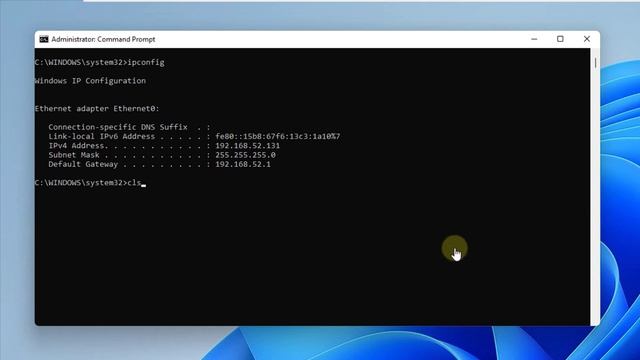Click 'Connection-specific DNS Suffix' line
The width and height of the screenshot is (640, 360).
click(129, 127)
